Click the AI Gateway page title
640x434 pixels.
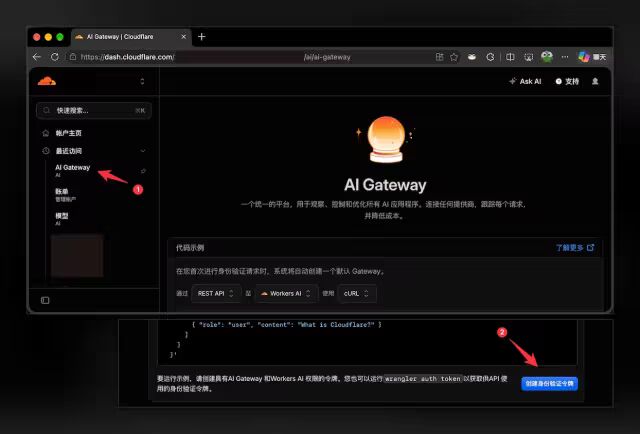click(x=385, y=185)
